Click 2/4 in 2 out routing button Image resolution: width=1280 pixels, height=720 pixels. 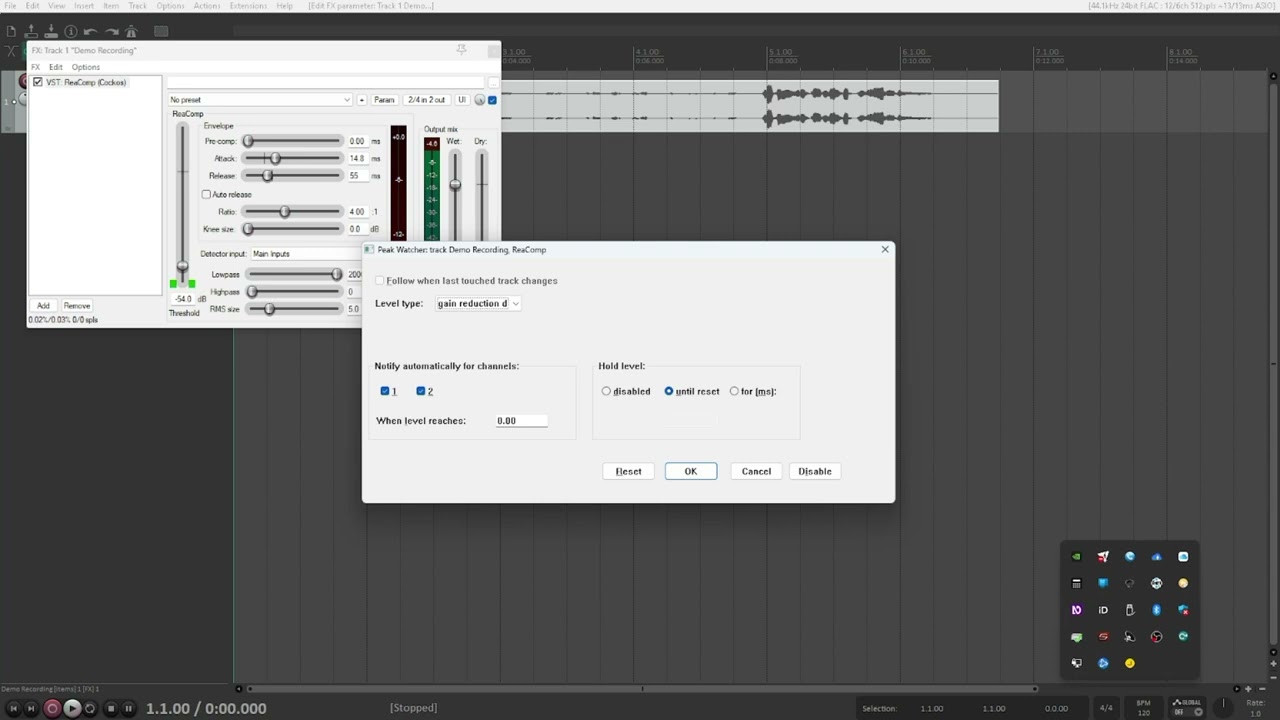426,100
